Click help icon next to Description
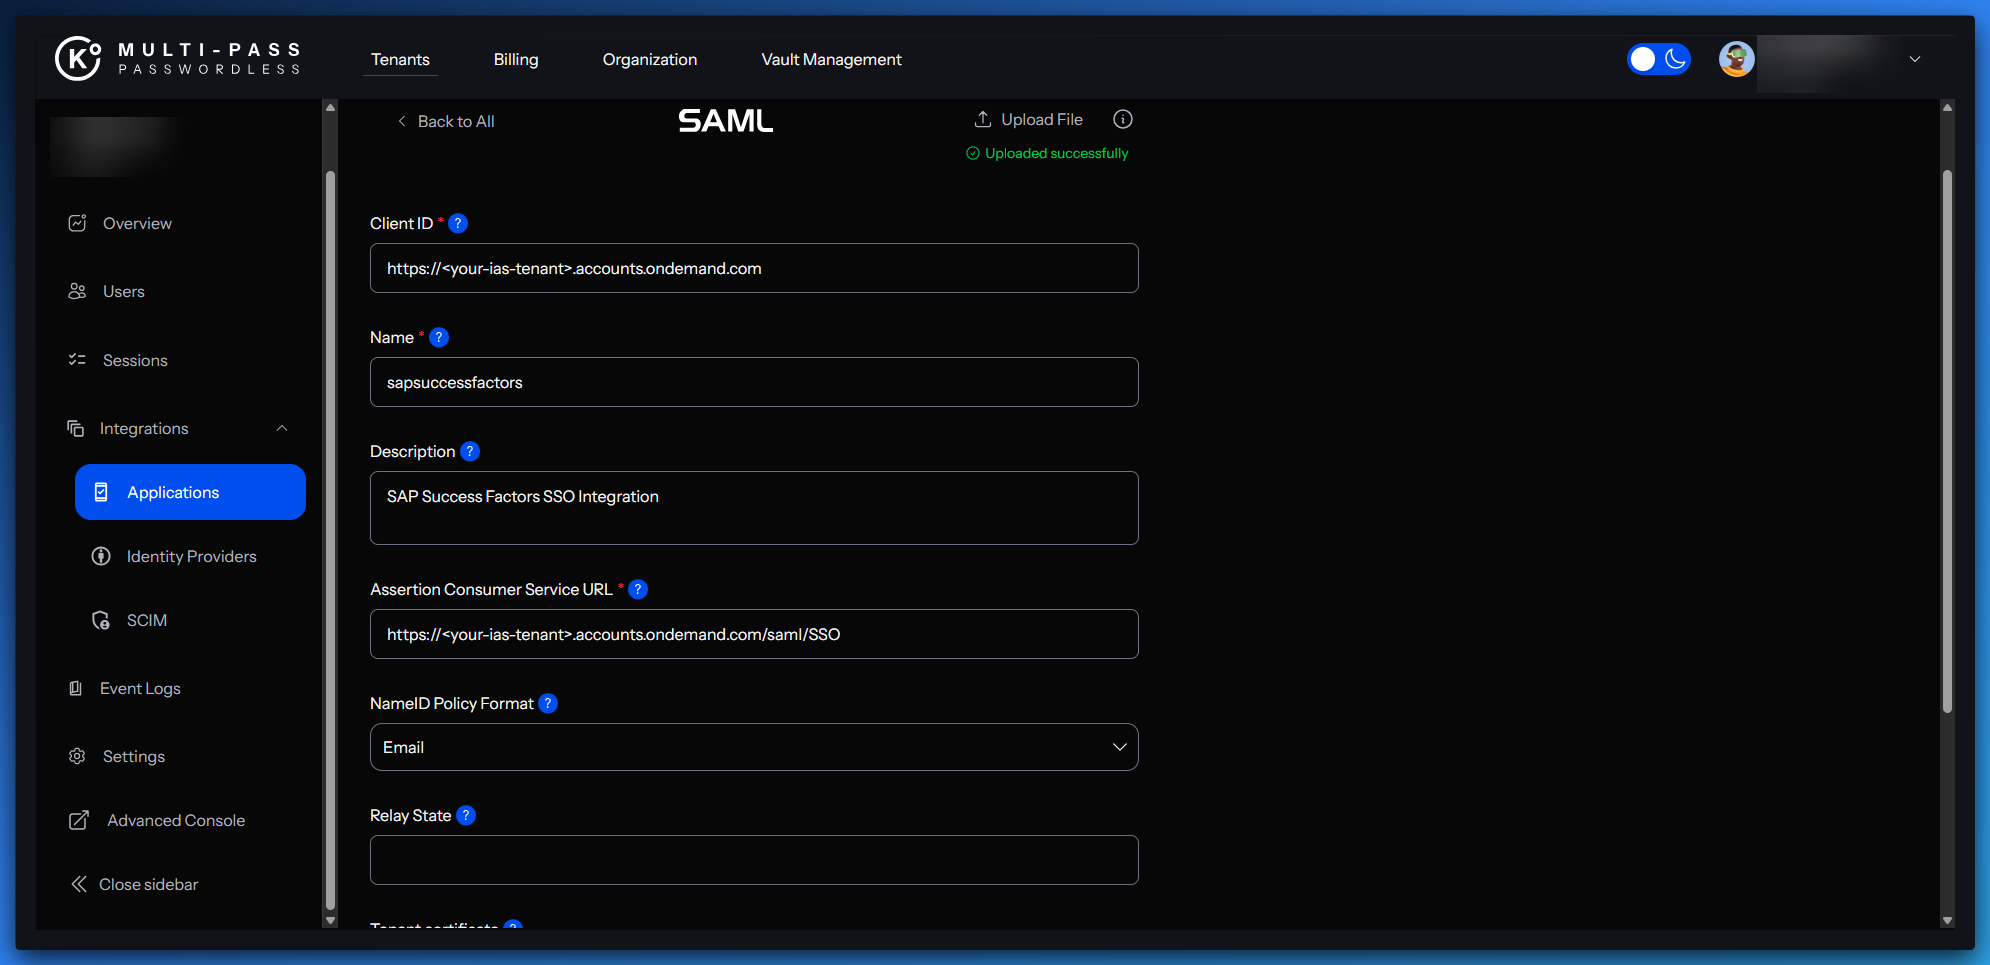1990x965 pixels. pyautogui.click(x=470, y=452)
